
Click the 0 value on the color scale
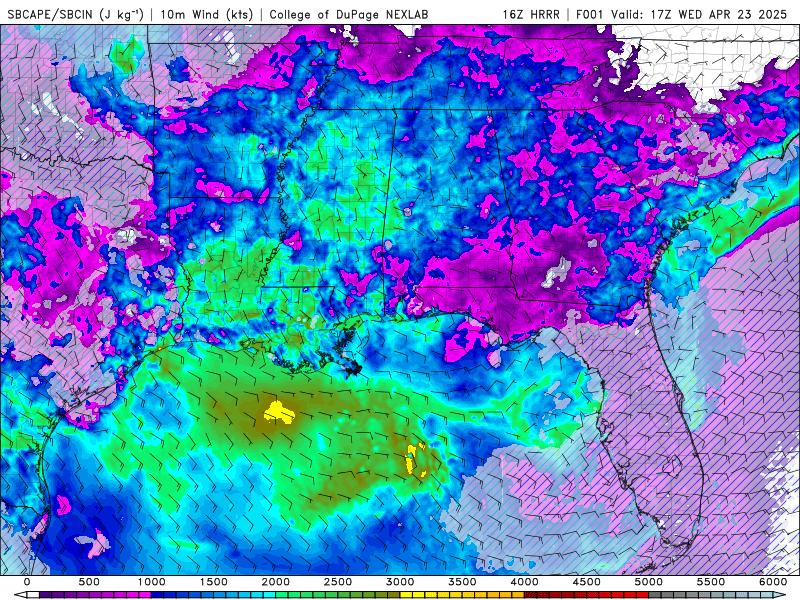pos(27,582)
